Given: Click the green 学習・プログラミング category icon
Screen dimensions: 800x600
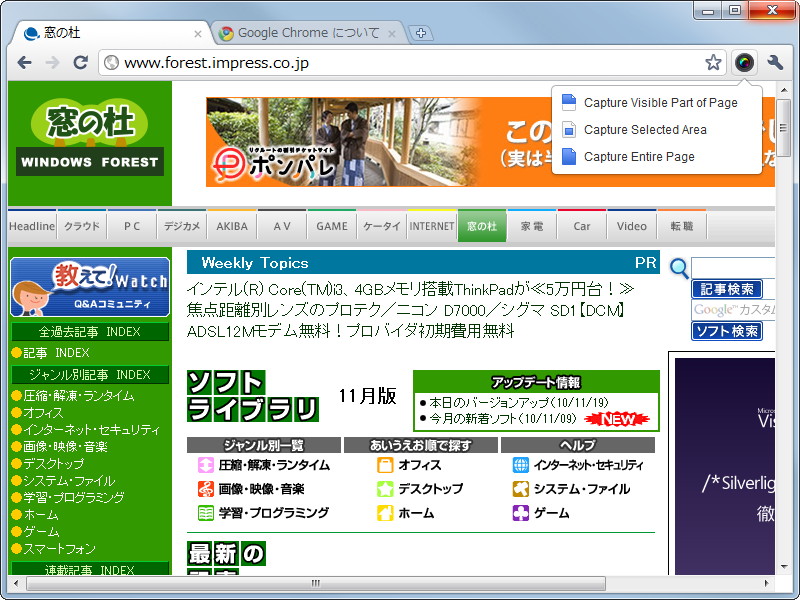Looking at the screenshot, I should coord(206,513).
